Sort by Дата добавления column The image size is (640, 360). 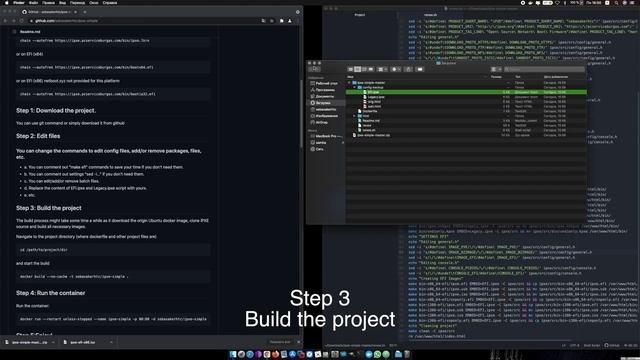556,77
